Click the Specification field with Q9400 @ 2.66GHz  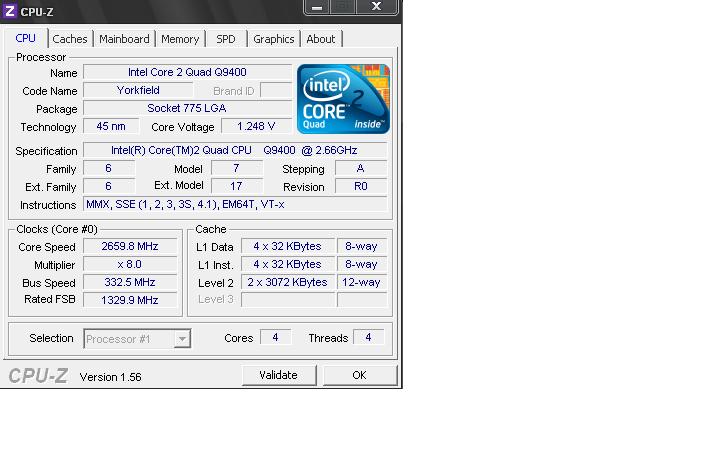point(235,151)
